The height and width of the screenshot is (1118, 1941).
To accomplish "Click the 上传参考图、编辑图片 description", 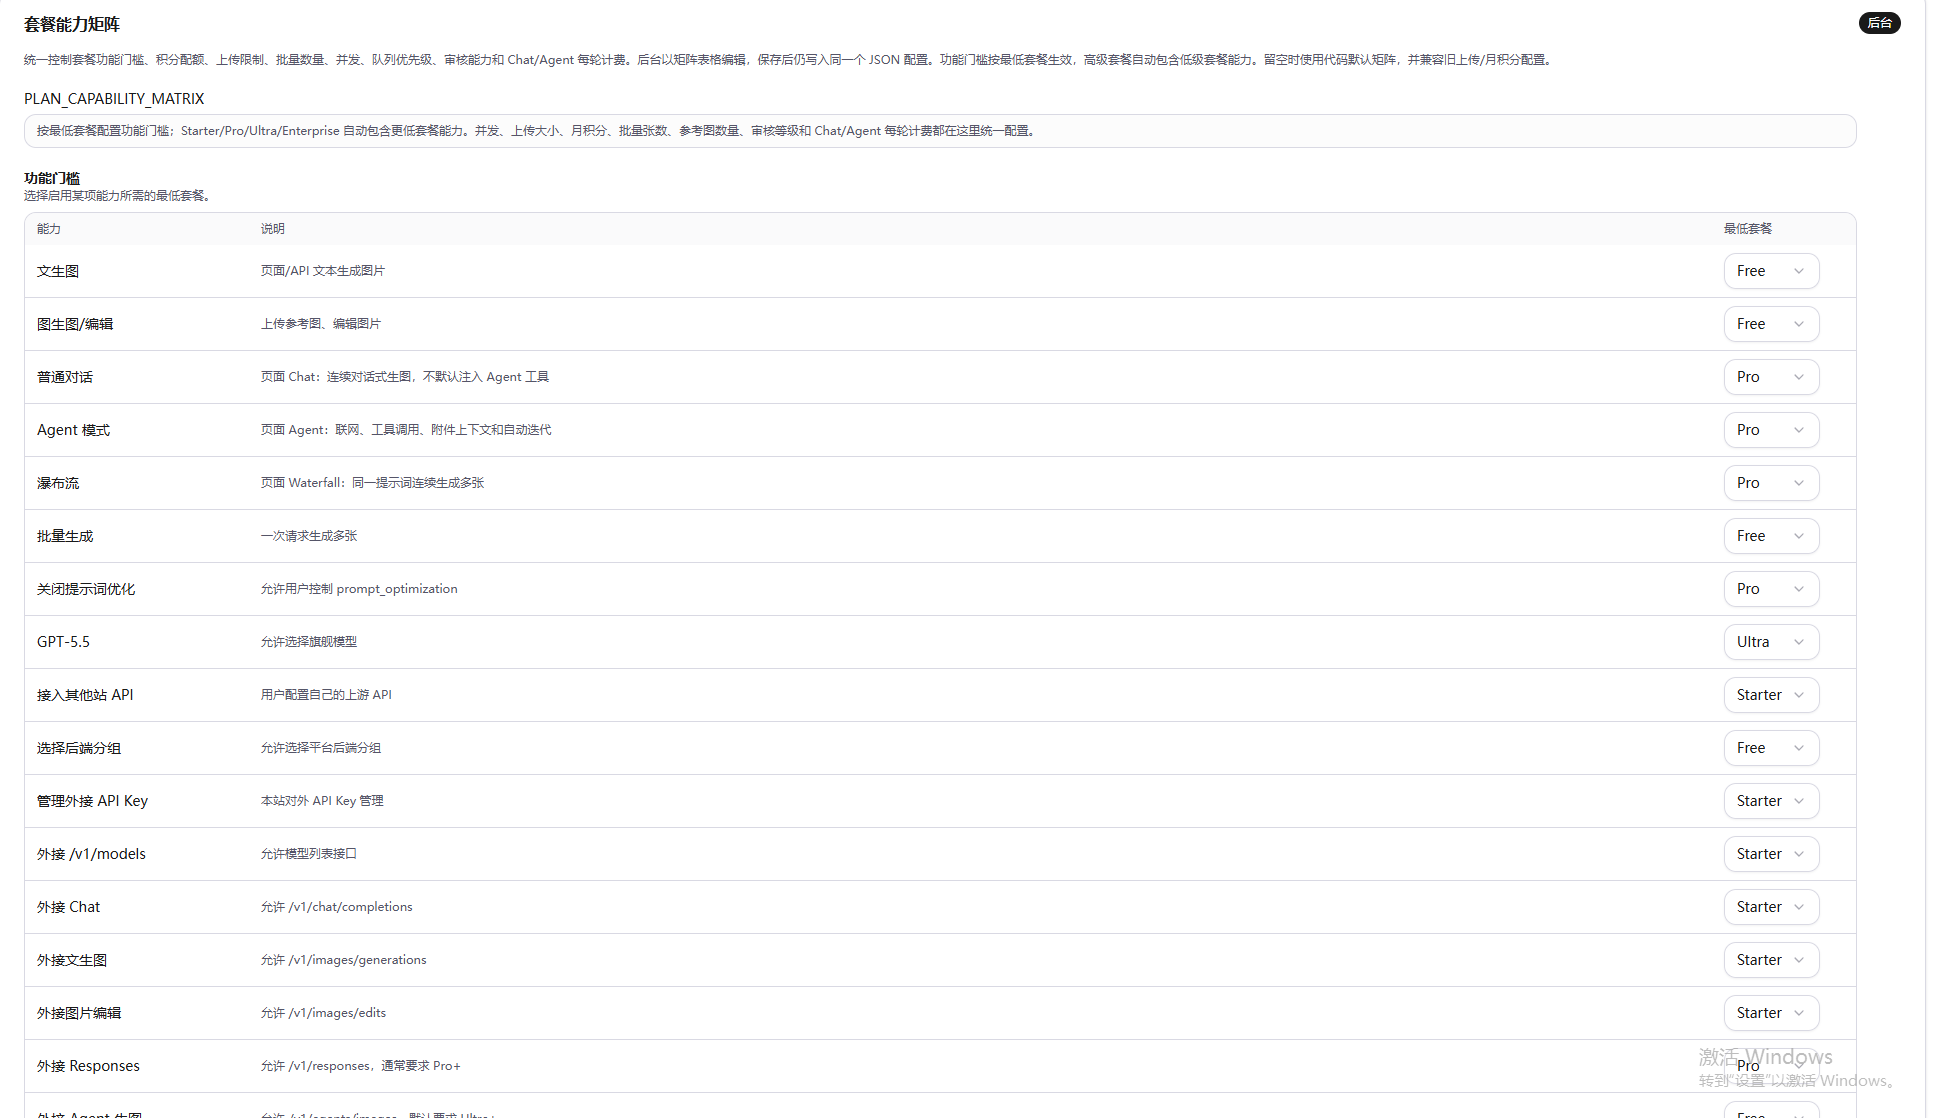I will 321,324.
